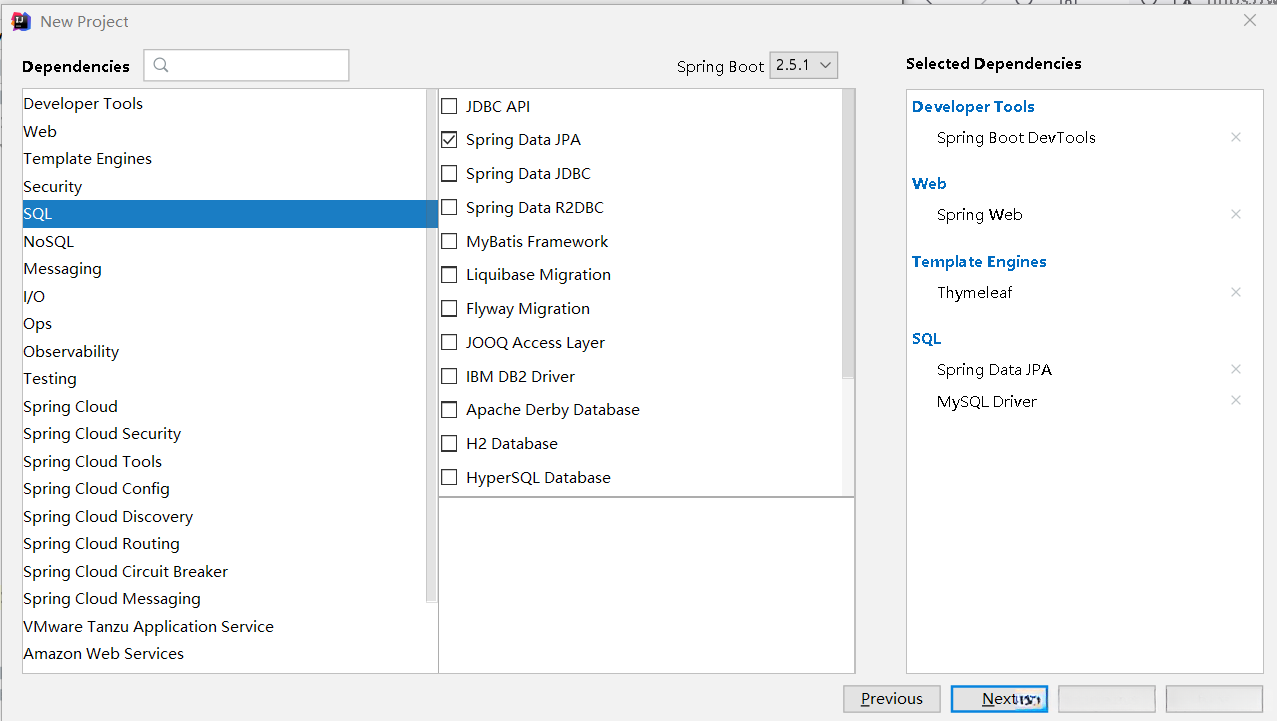Remove Spring Data JPA from selected list
The width and height of the screenshot is (1277, 721).
pyautogui.click(x=1236, y=370)
